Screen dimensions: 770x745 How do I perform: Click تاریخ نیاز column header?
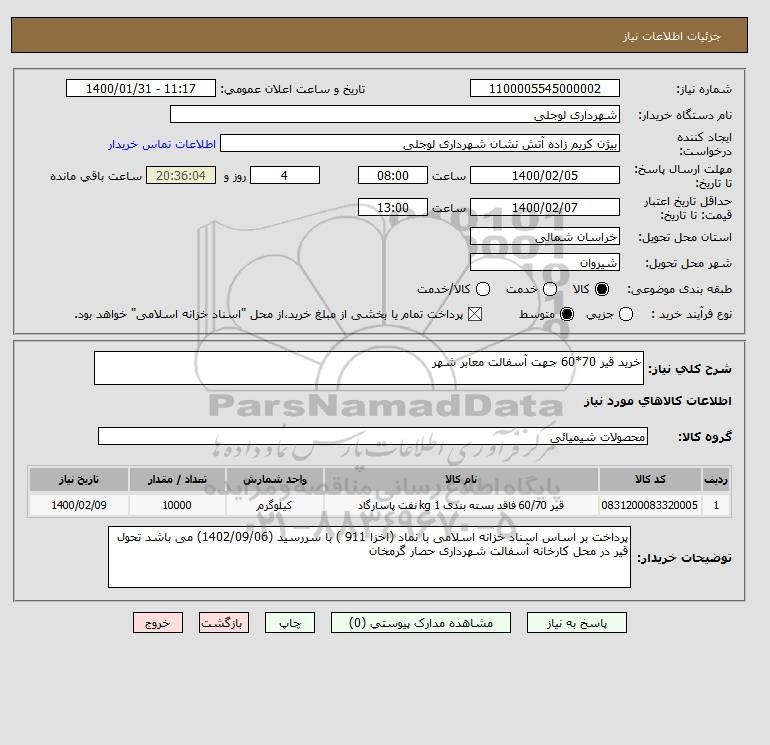click(x=79, y=479)
